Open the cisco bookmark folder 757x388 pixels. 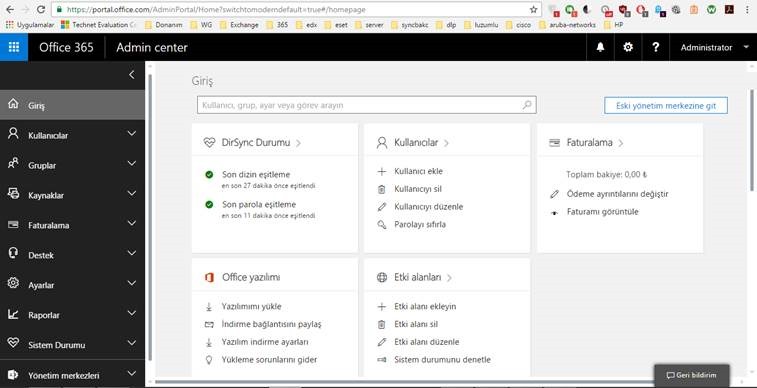(519, 25)
